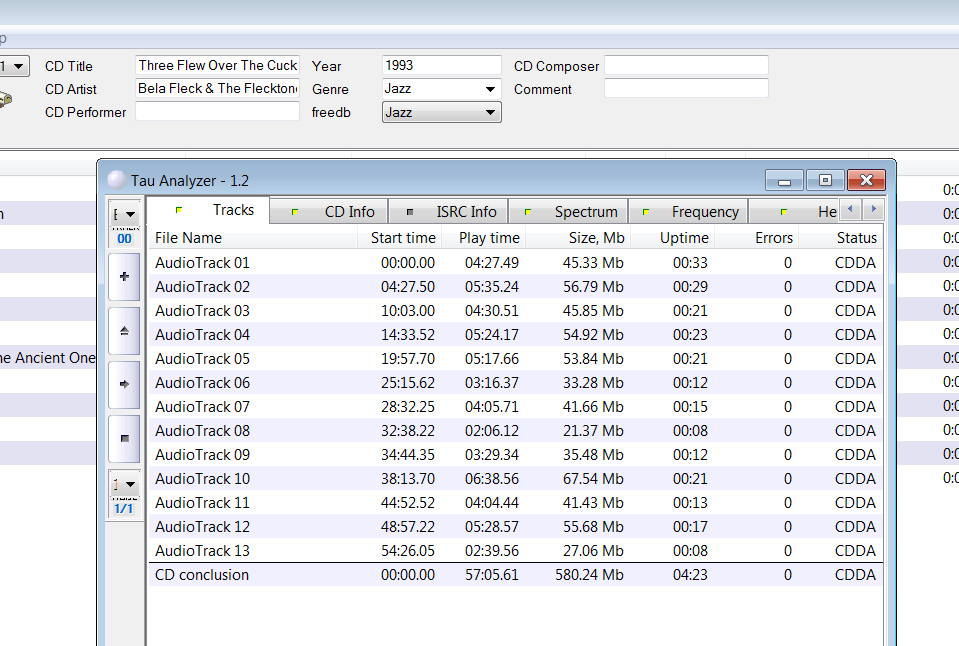Viewport: 959px width, 646px height.
Task: Expand the Genre dropdown list
Action: [490, 89]
